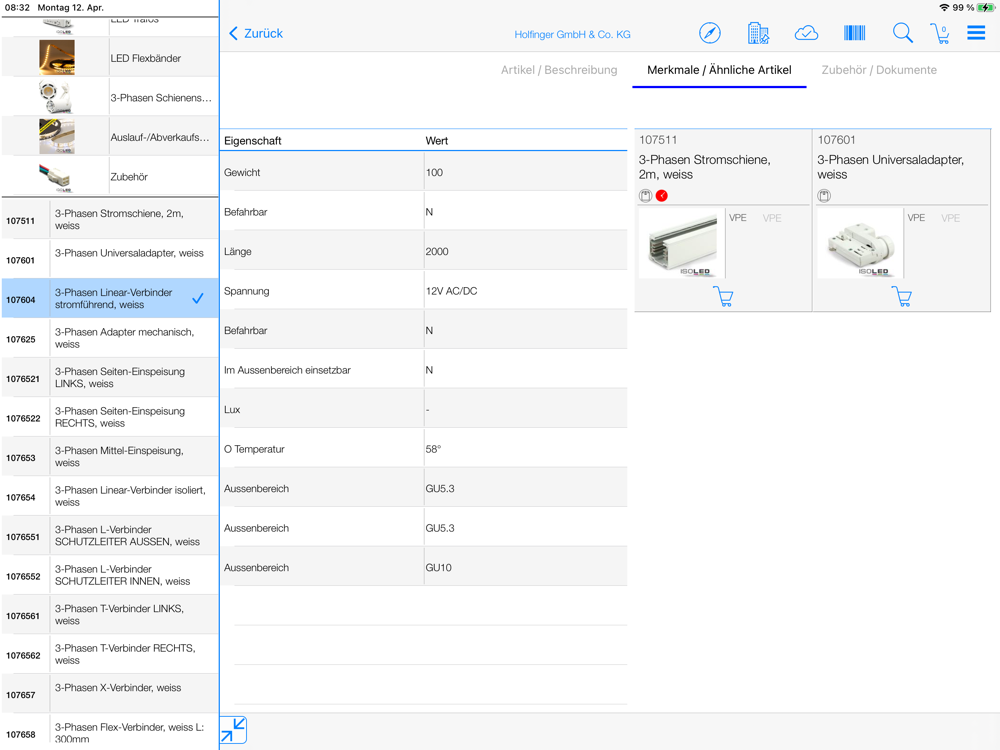Select 107653 3-Phasen Mittel-Einspeisung
The width and height of the screenshot is (1000, 750).
110,457
